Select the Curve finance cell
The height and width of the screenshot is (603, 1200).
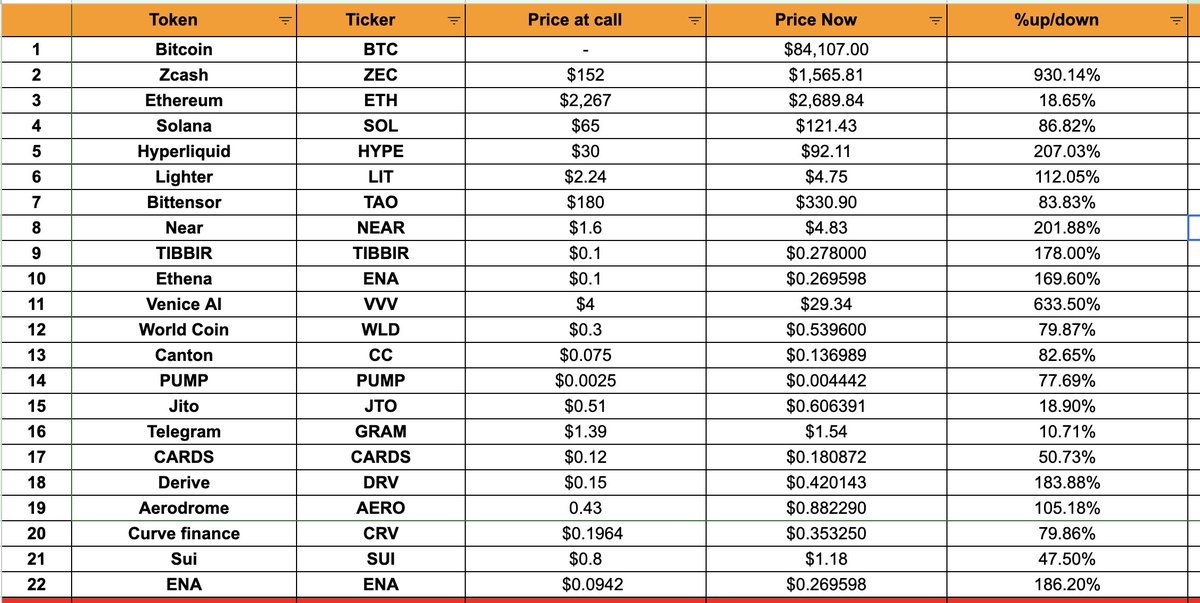(x=184, y=533)
